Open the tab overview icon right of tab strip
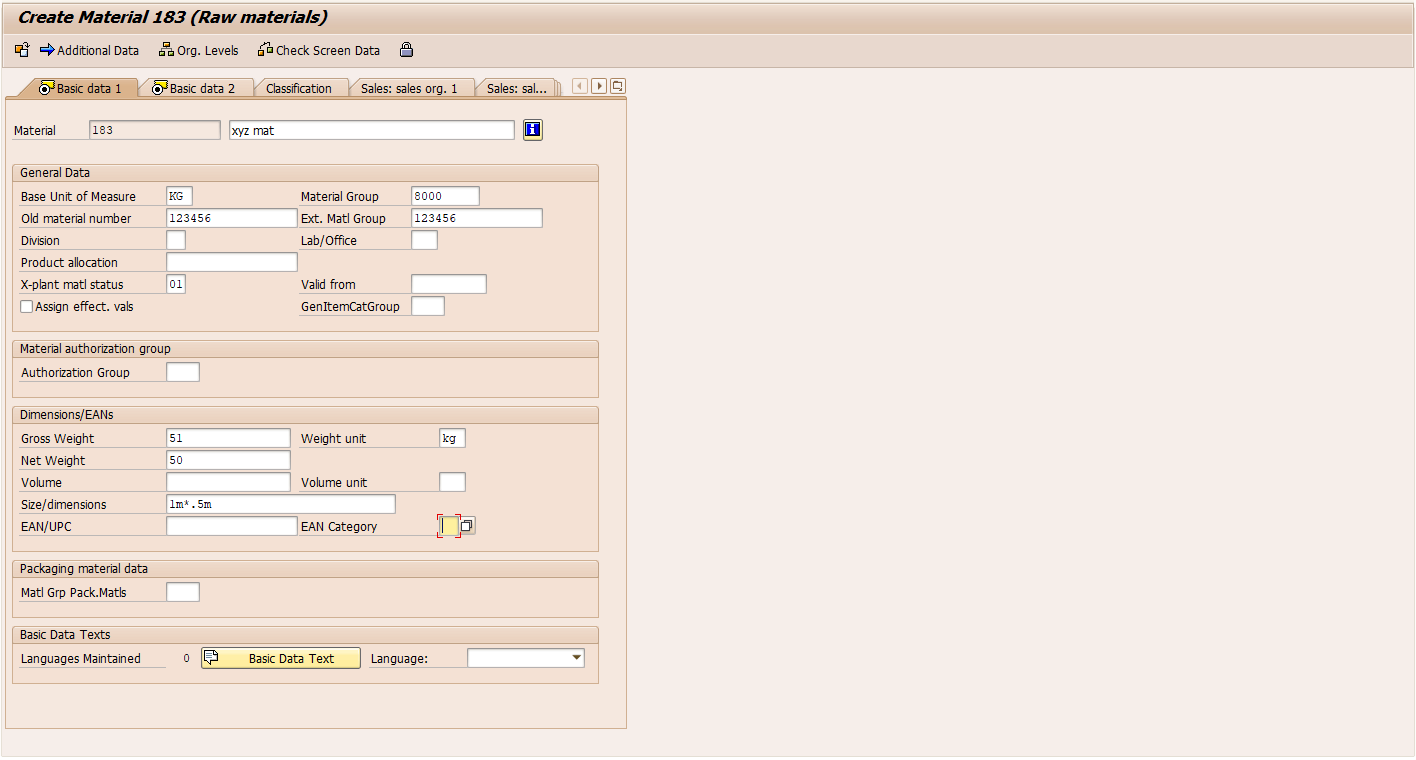 click(617, 86)
